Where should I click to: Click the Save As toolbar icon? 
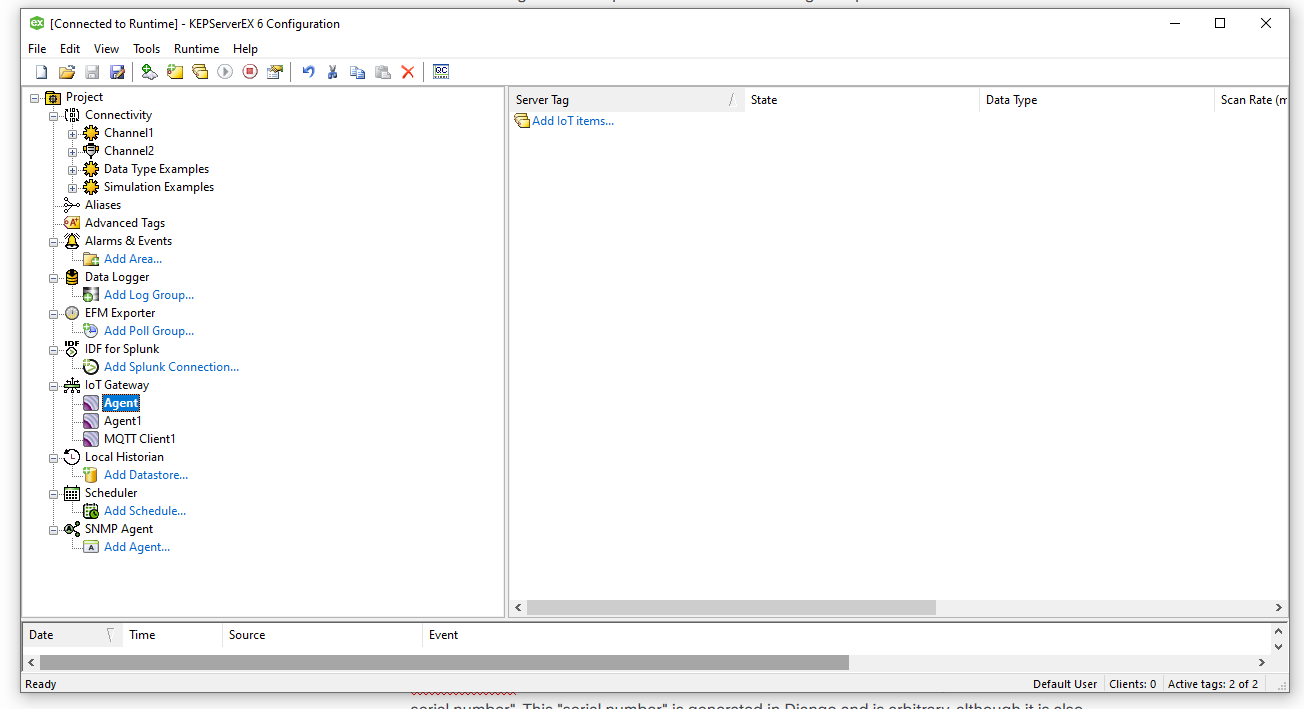click(117, 72)
